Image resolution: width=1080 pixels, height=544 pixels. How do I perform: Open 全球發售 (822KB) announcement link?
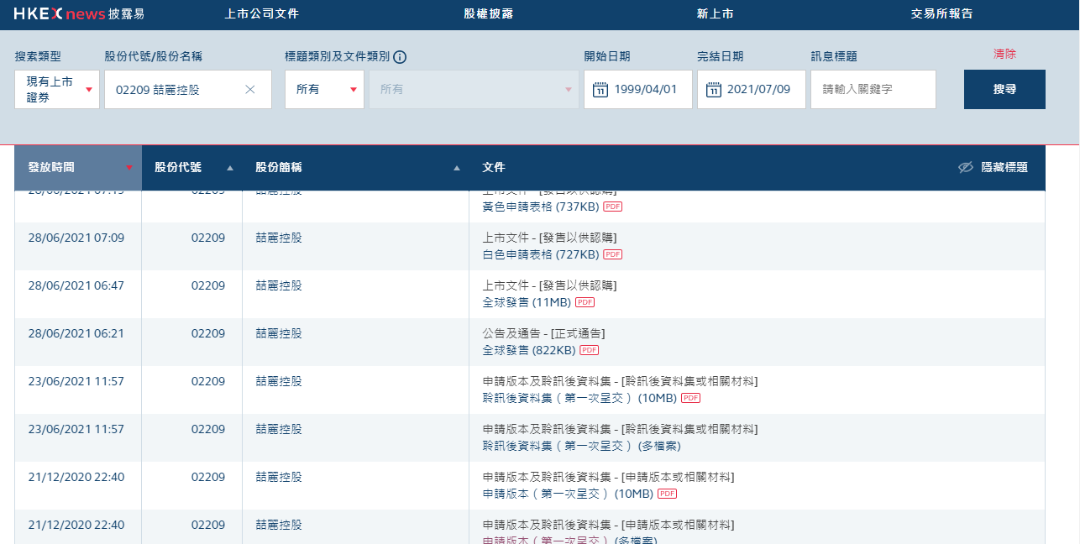(x=529, y=350)
